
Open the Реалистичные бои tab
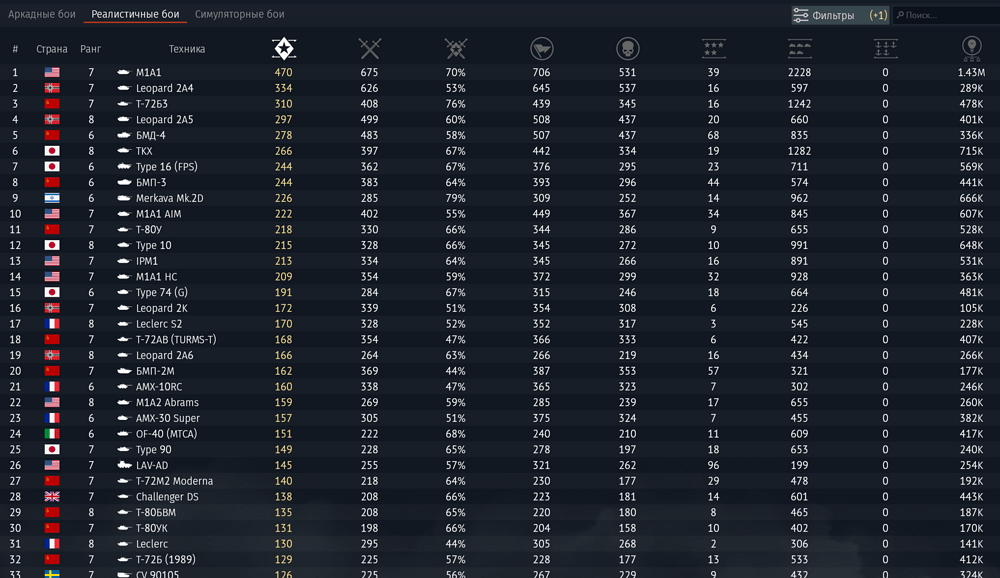[x=135, y=15]
